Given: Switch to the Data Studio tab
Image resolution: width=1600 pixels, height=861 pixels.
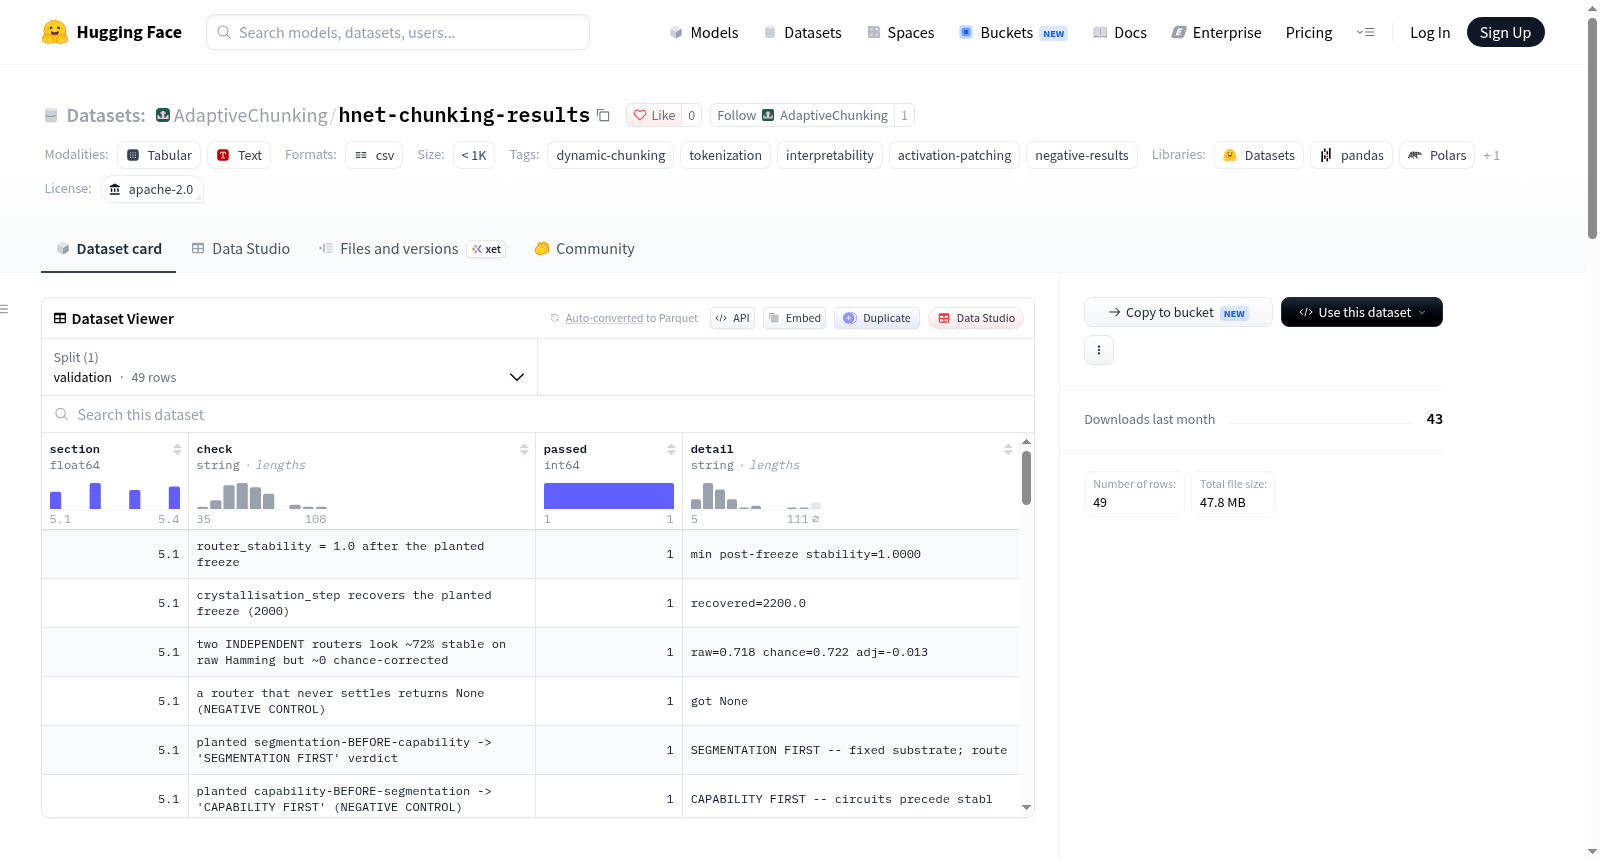Looking at the screenshot, I should (241, 249).
